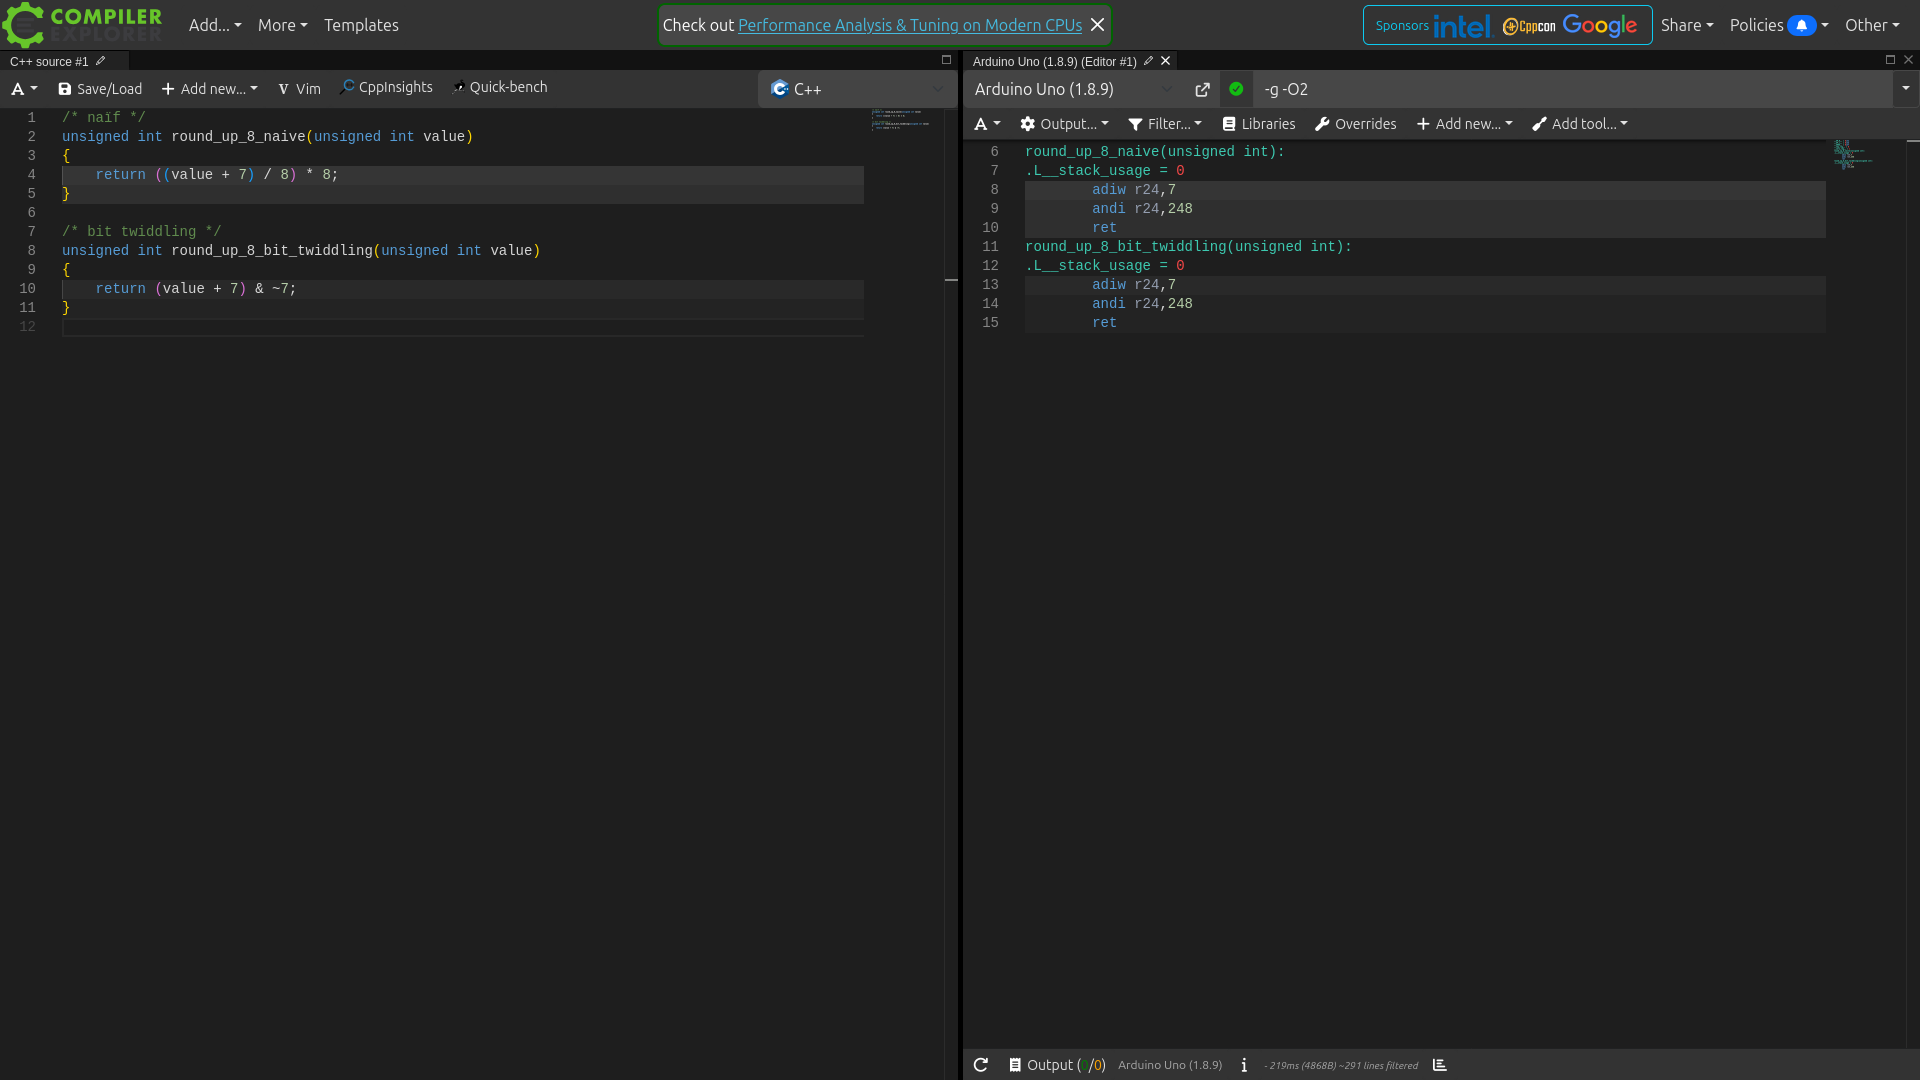The height and width of the screenshot is (1080, 1920).
Task: Open the Add... menu
Action: tap(215, 25)
